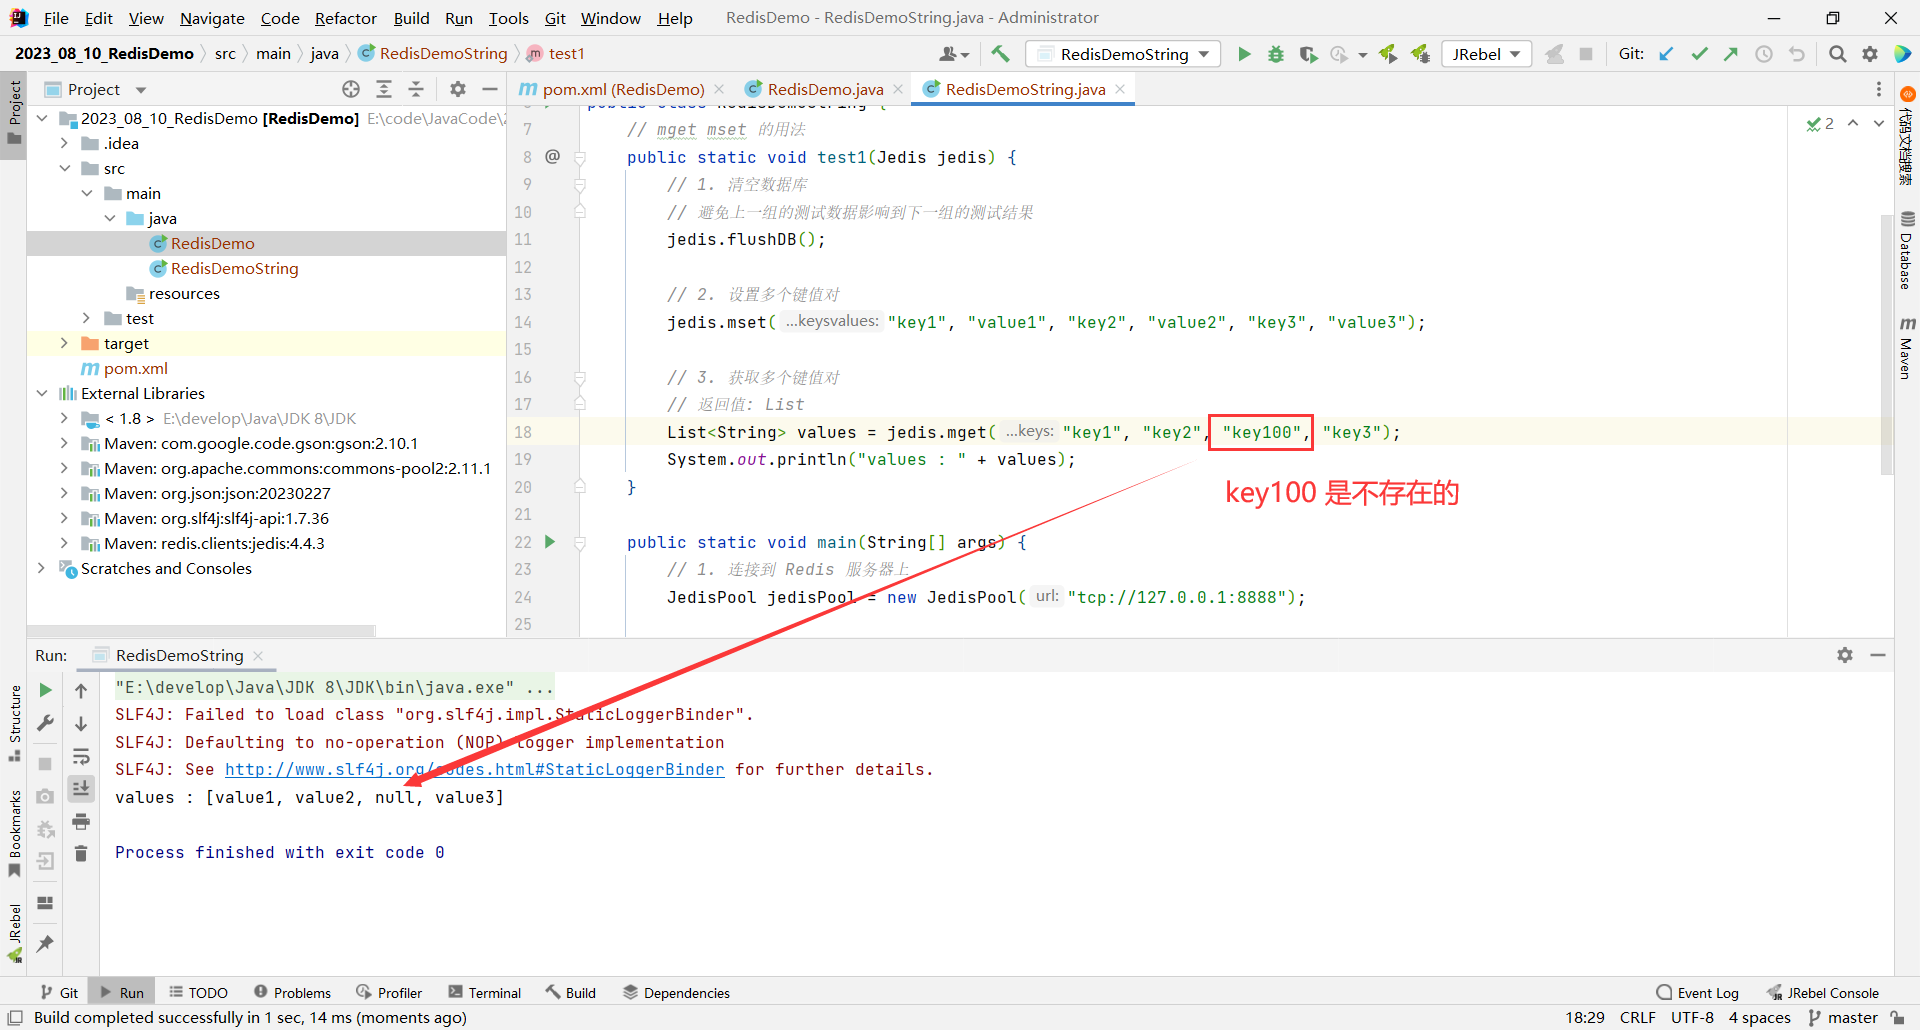Collapse the src folder
Screen dimensions: 1920x1030
64,168
